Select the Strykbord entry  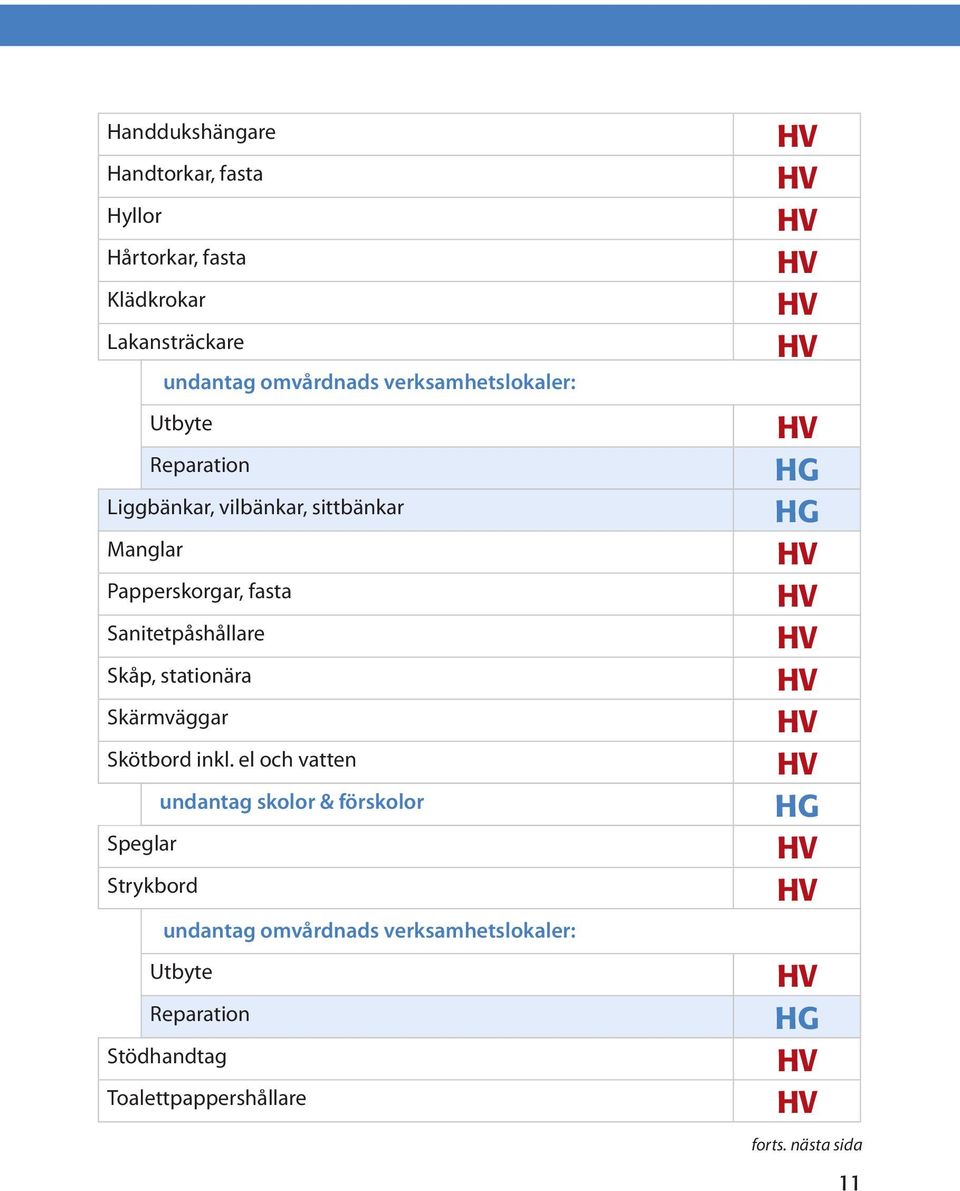coord(152,886)
